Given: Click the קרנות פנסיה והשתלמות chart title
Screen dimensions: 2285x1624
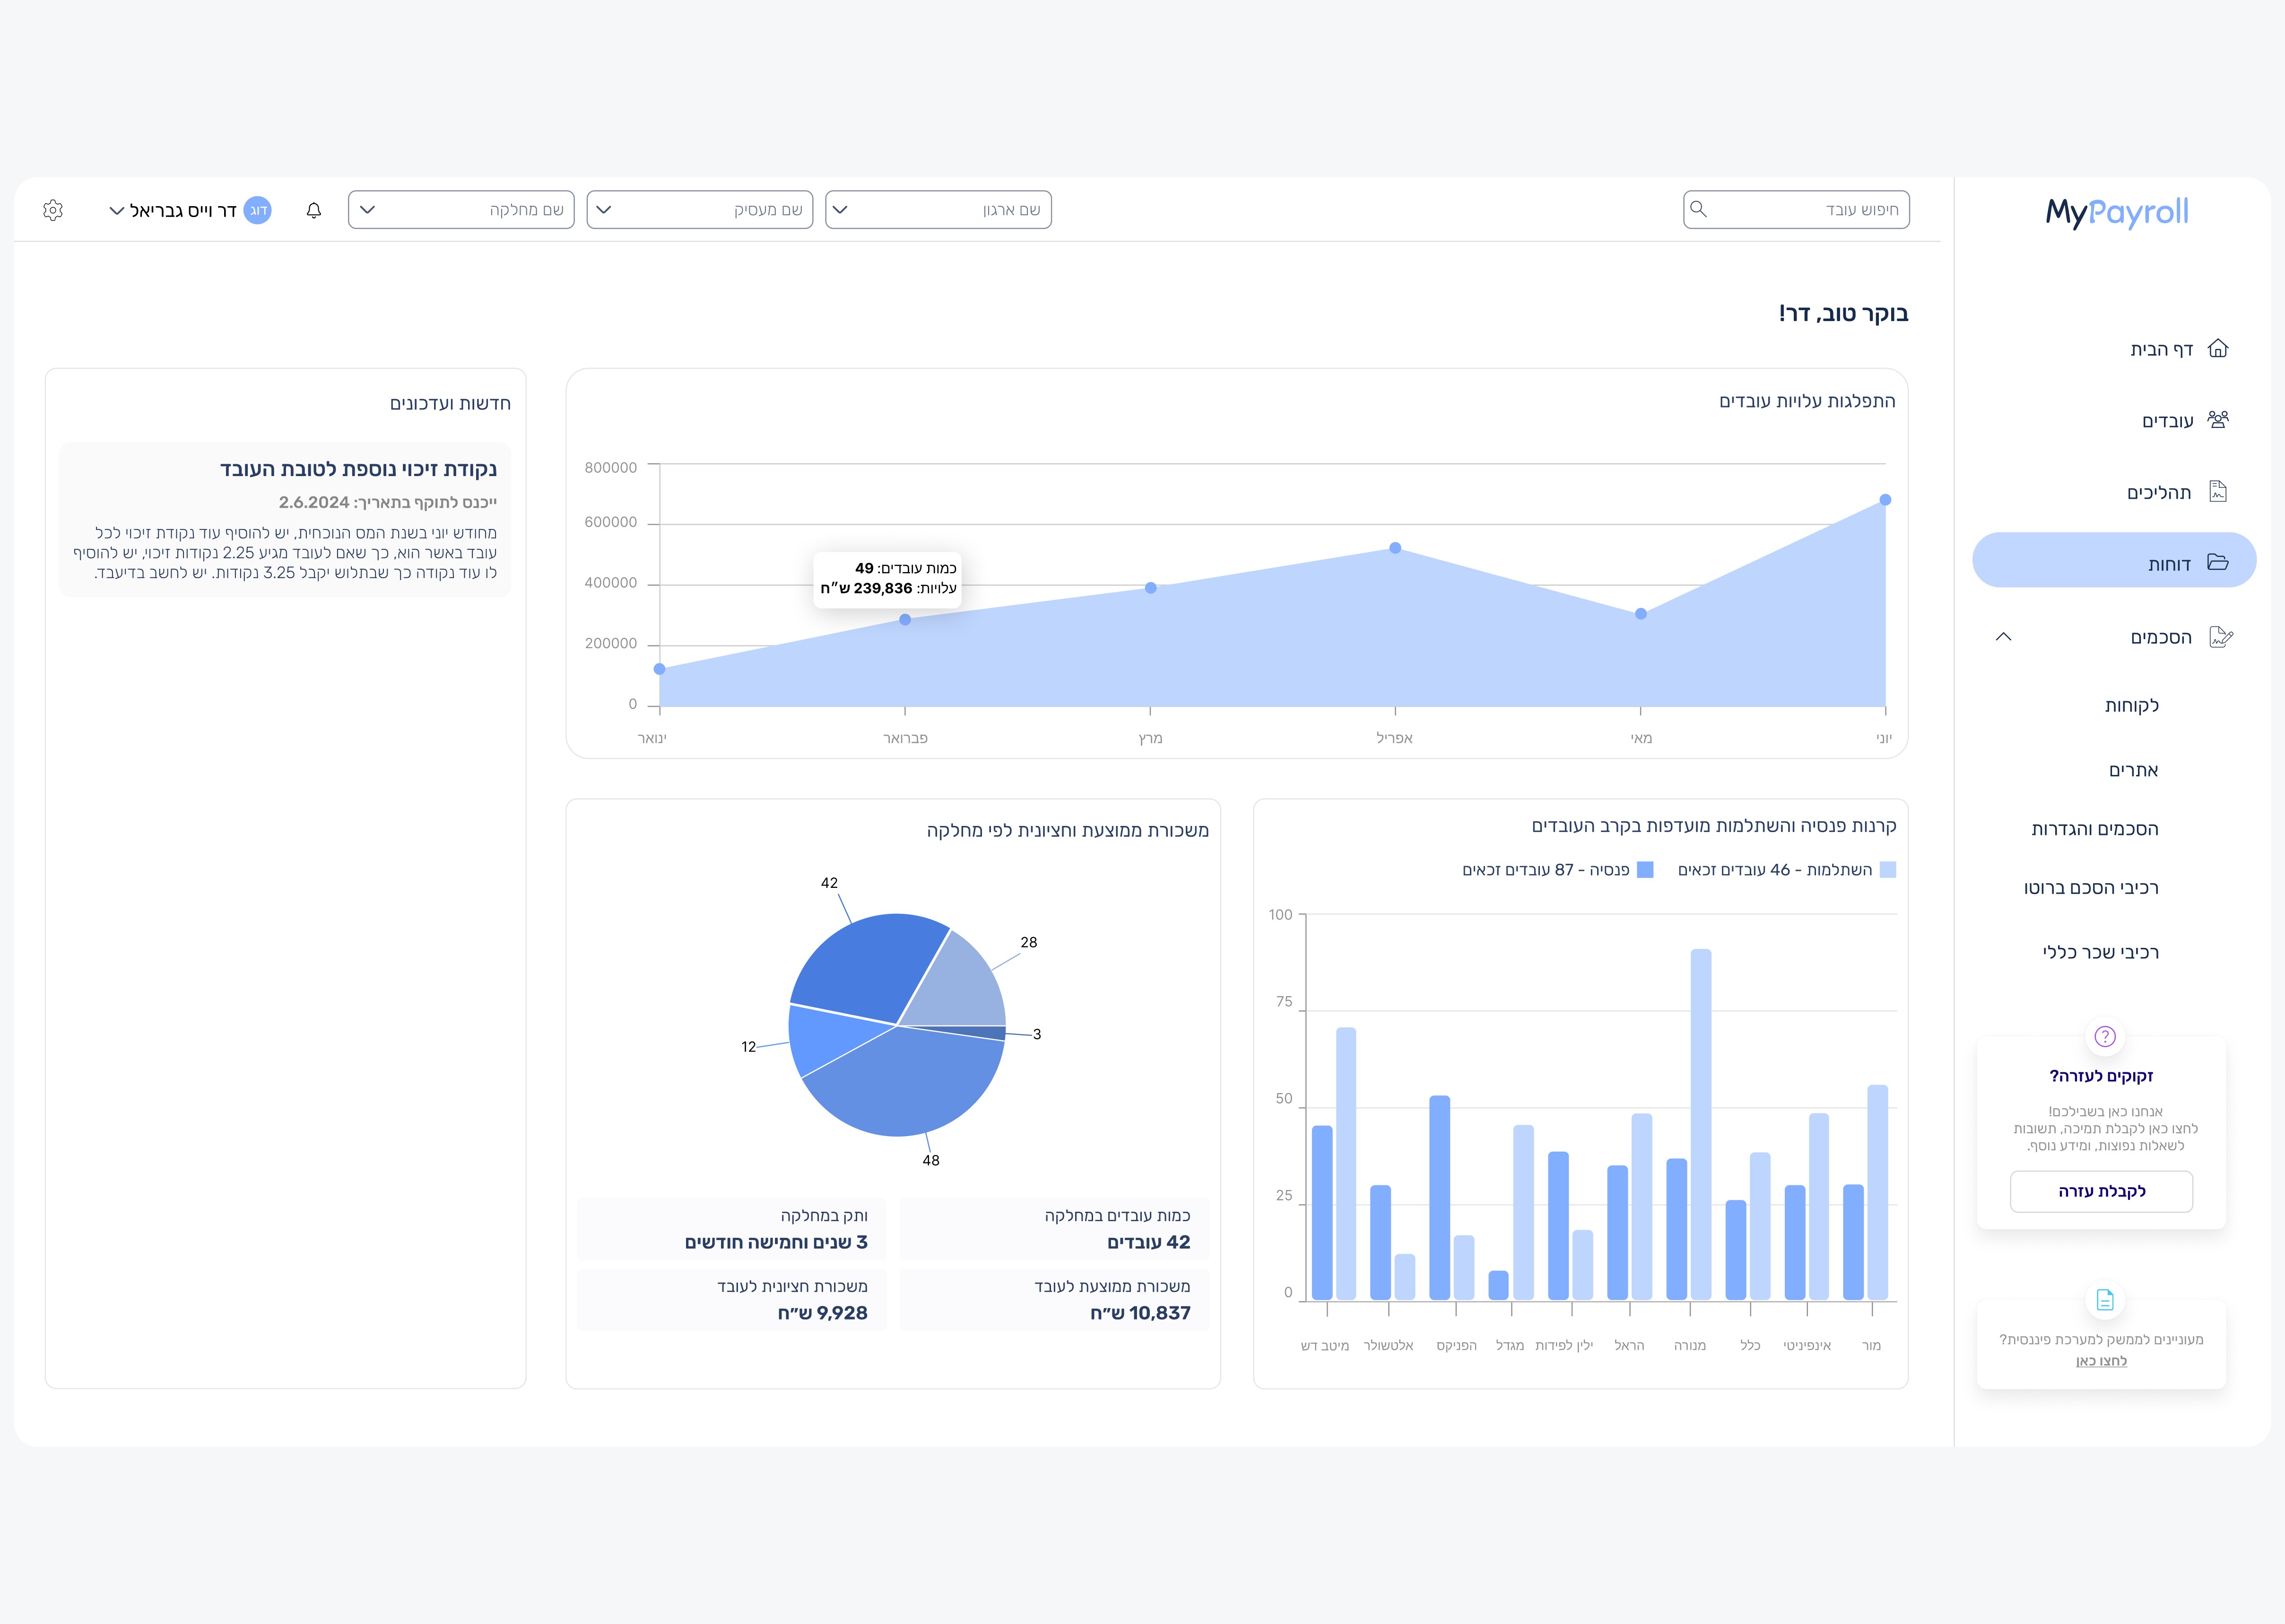Looking at the screenshot, I should coord(1713,826).
